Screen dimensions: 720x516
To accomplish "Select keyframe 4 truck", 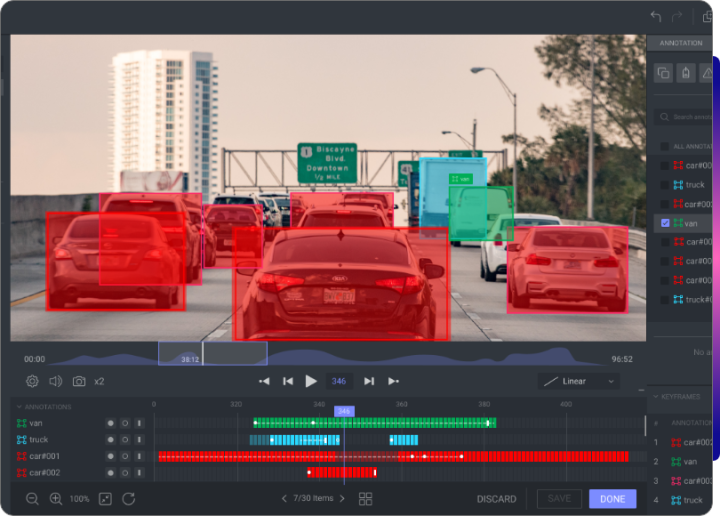I will pyautogui.click(x=683, y=500).
